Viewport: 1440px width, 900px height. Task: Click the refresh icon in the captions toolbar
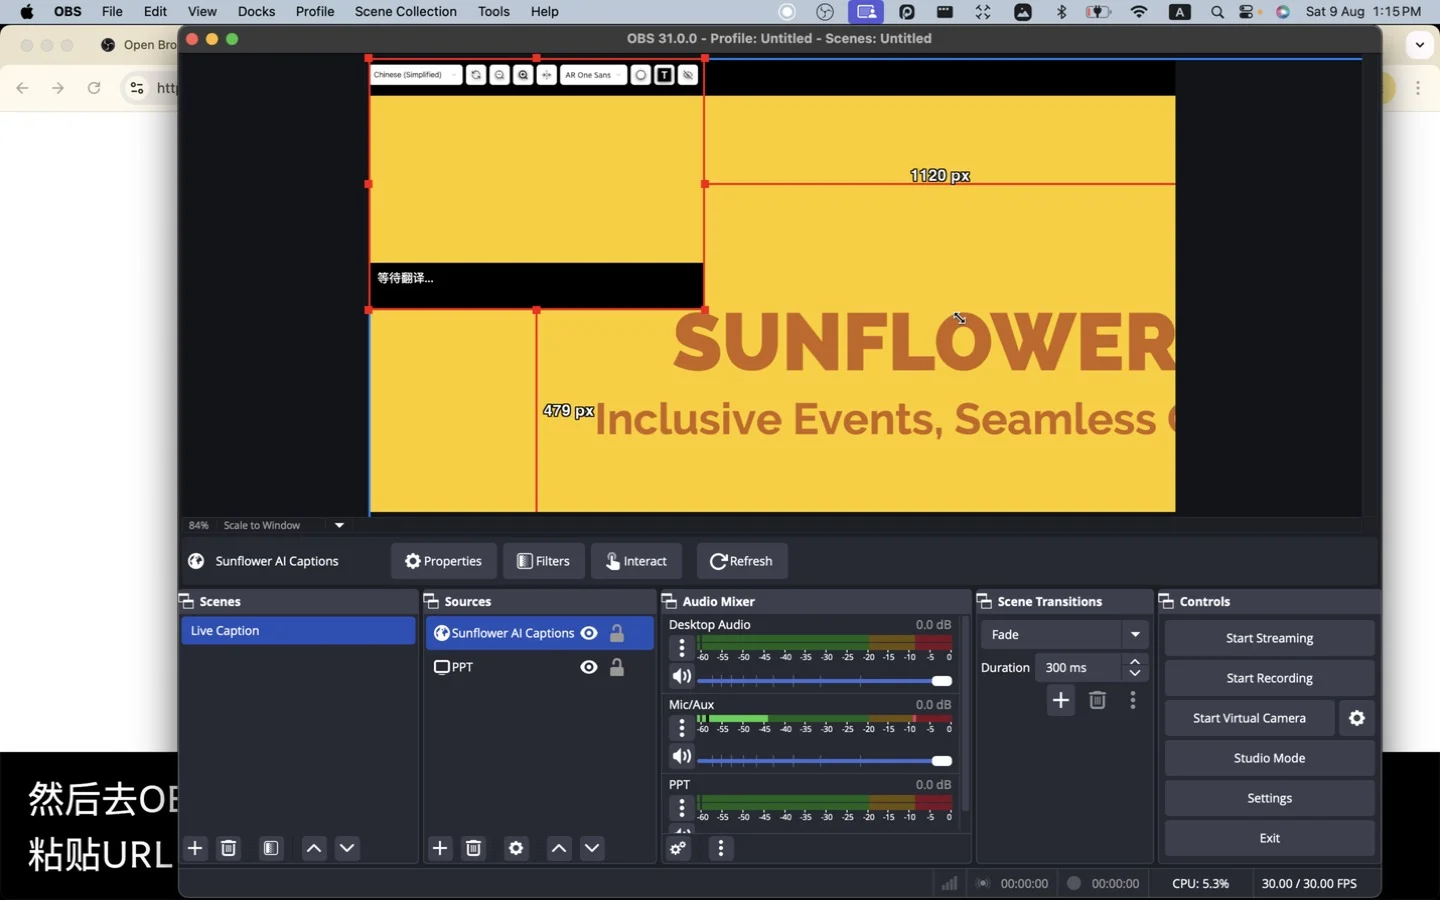(x=476, y=75)
